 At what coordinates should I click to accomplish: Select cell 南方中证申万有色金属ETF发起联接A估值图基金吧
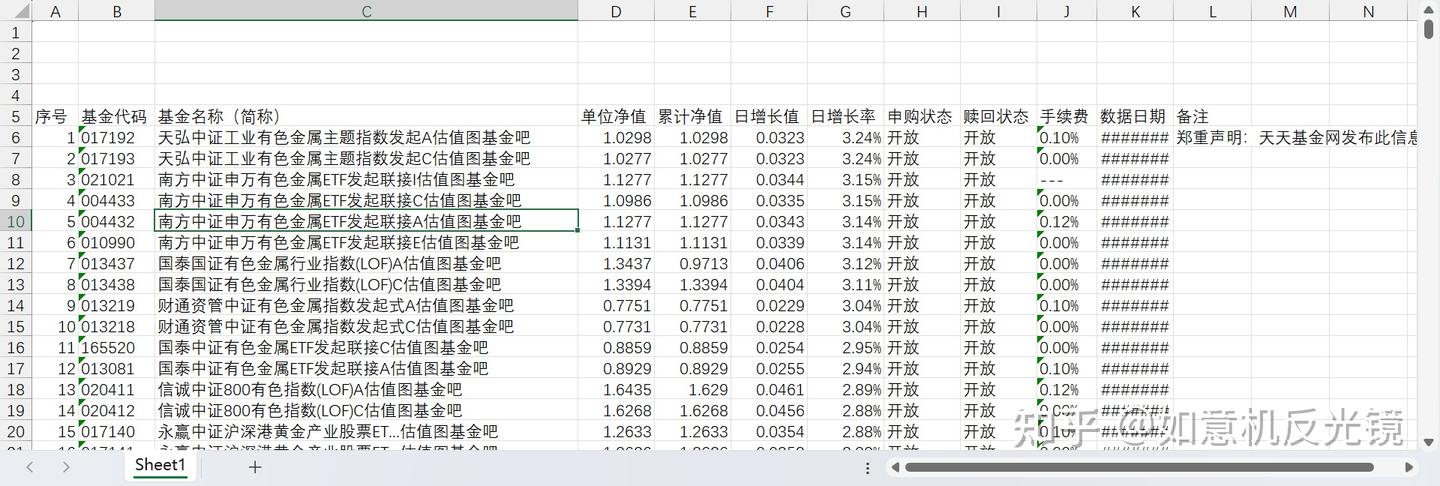tap(366, 221)
